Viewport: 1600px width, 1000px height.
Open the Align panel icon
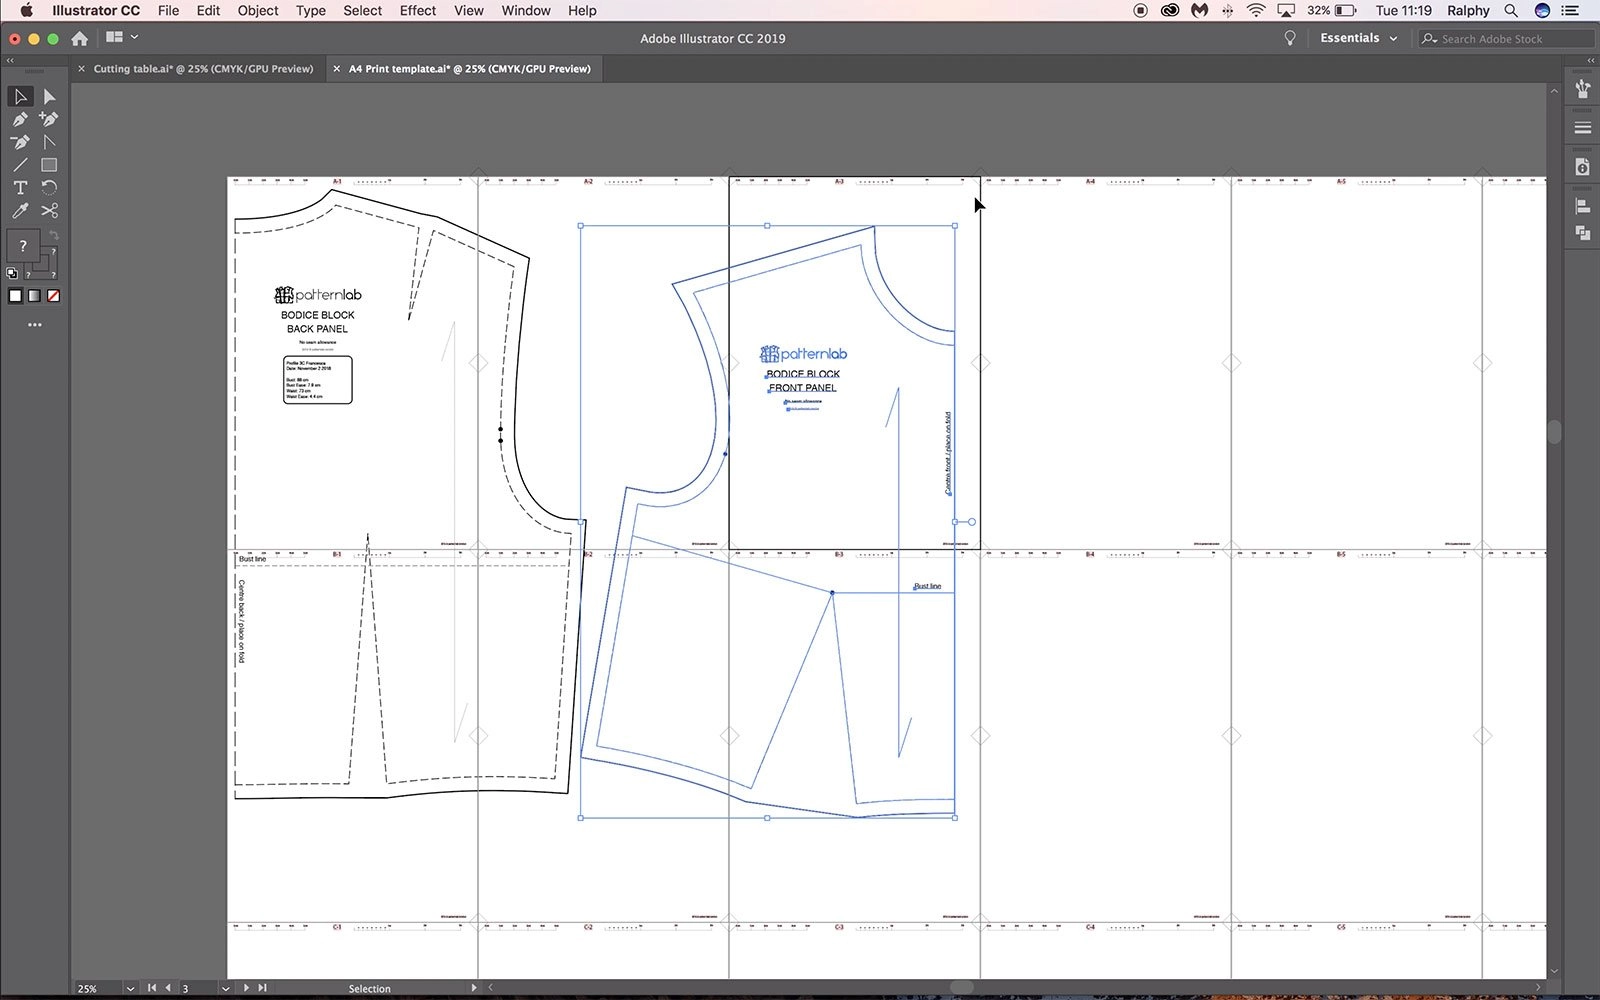[x=1582, y=207]
